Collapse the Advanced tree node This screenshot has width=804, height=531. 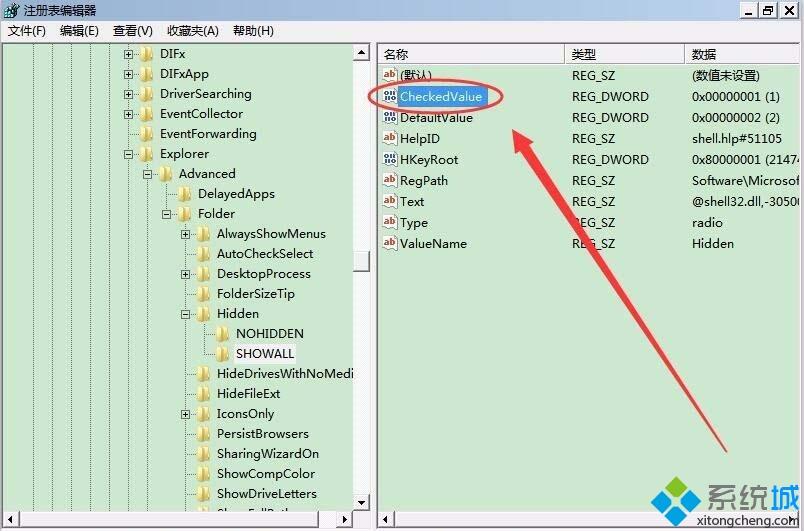(x=147, y=174)
